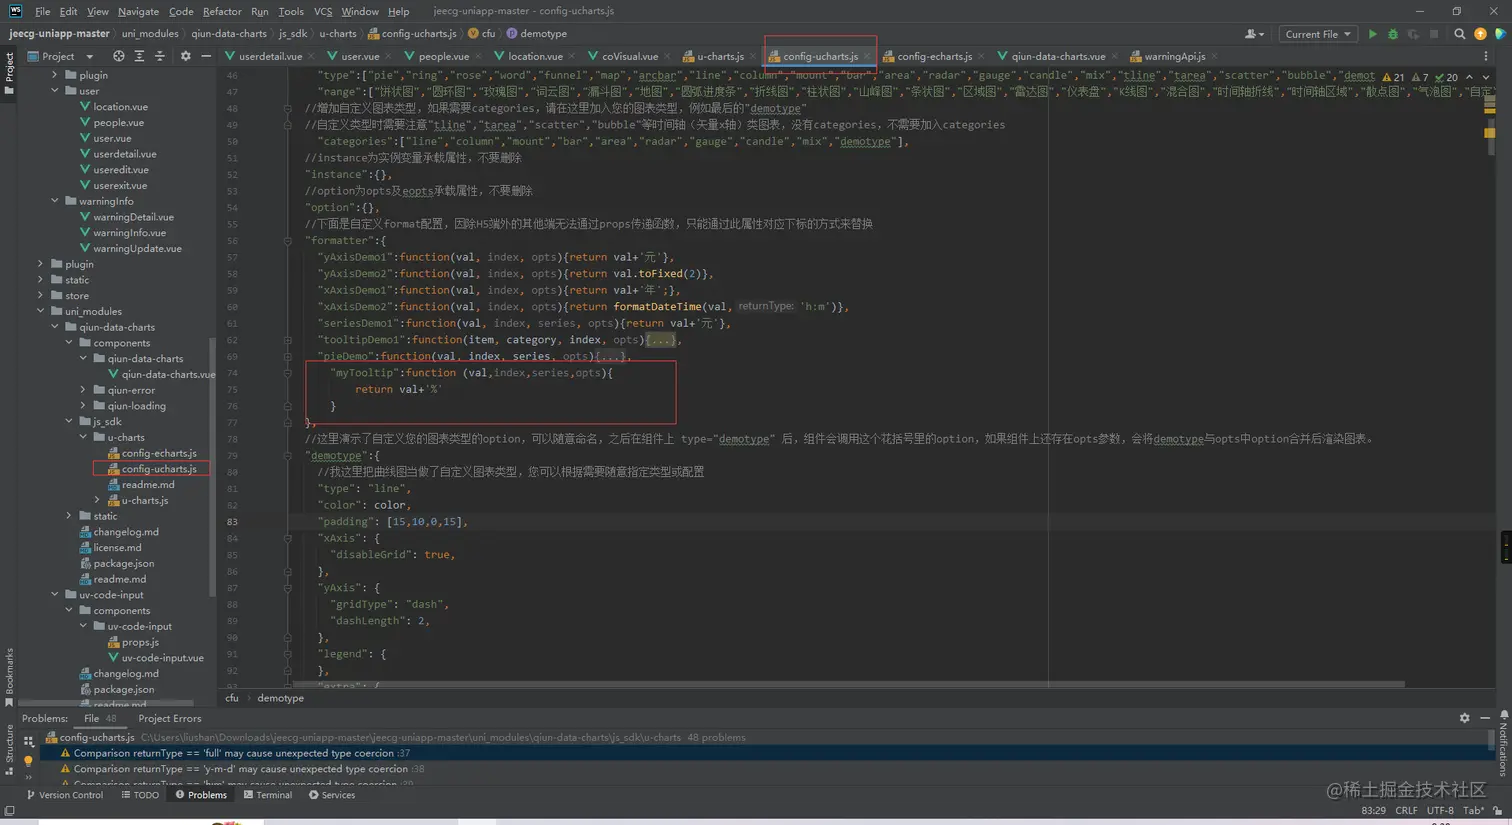The height and width of the screenshot is (825, 1512).
Task: Collapse the warningInfo folder in project tree
Action: click(55, 201)
